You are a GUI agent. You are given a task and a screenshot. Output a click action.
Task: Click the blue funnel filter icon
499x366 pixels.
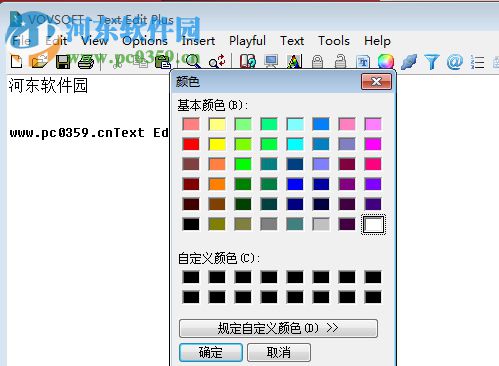pos(432,62)
